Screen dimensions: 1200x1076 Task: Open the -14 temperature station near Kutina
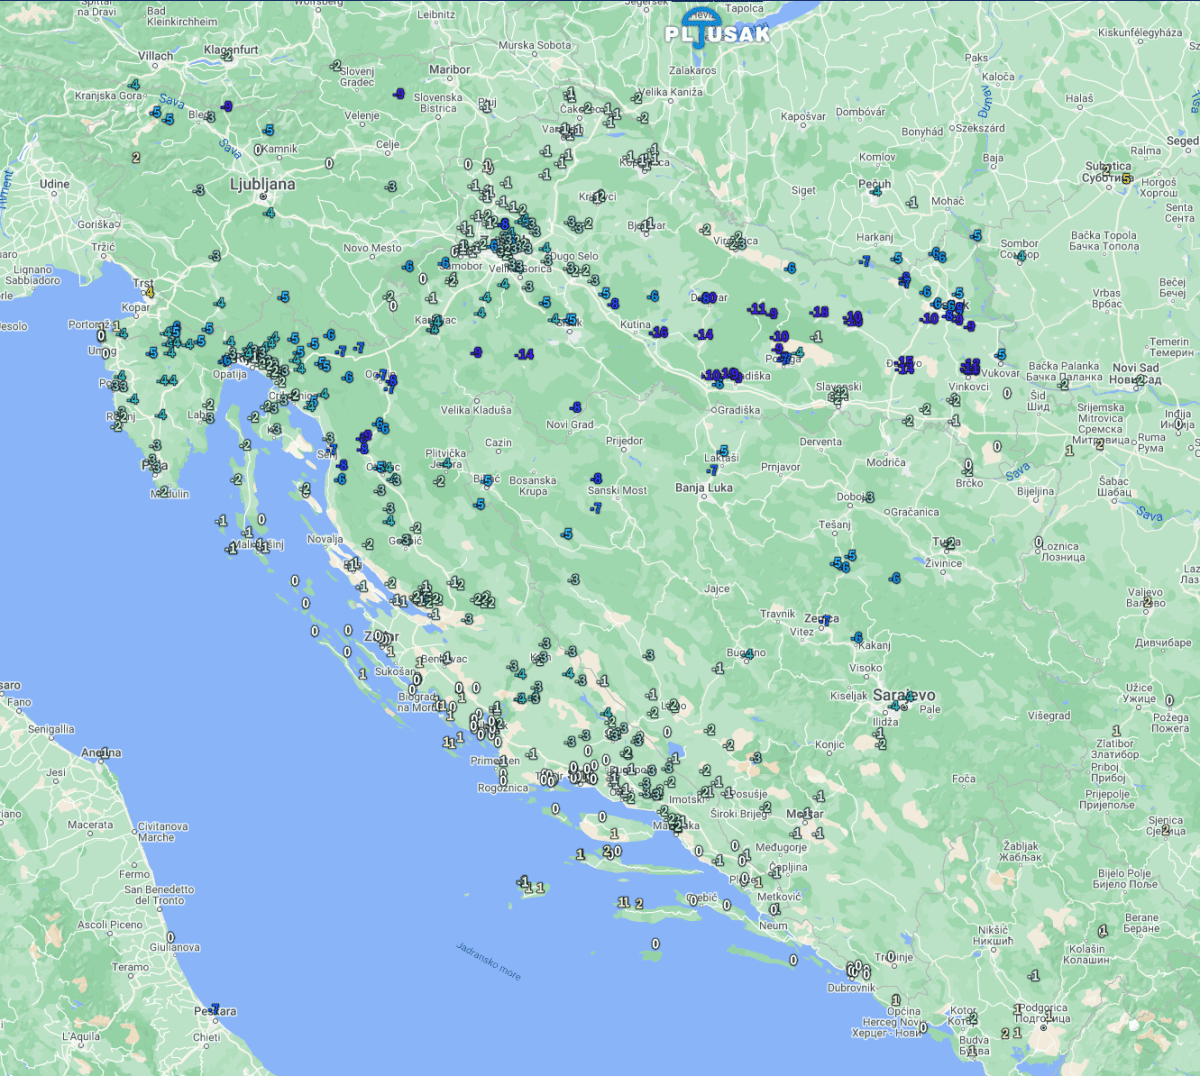pos(704,335)
